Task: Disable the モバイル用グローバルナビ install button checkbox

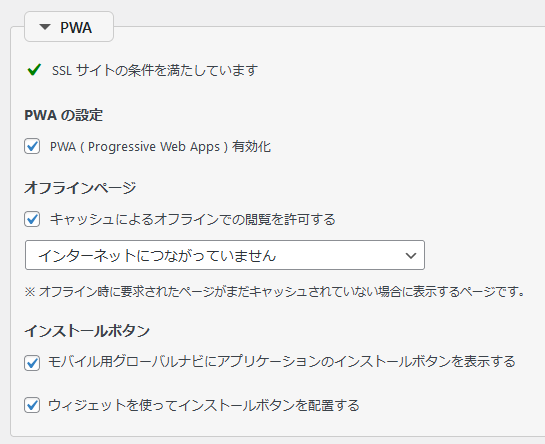Action: 32,363
